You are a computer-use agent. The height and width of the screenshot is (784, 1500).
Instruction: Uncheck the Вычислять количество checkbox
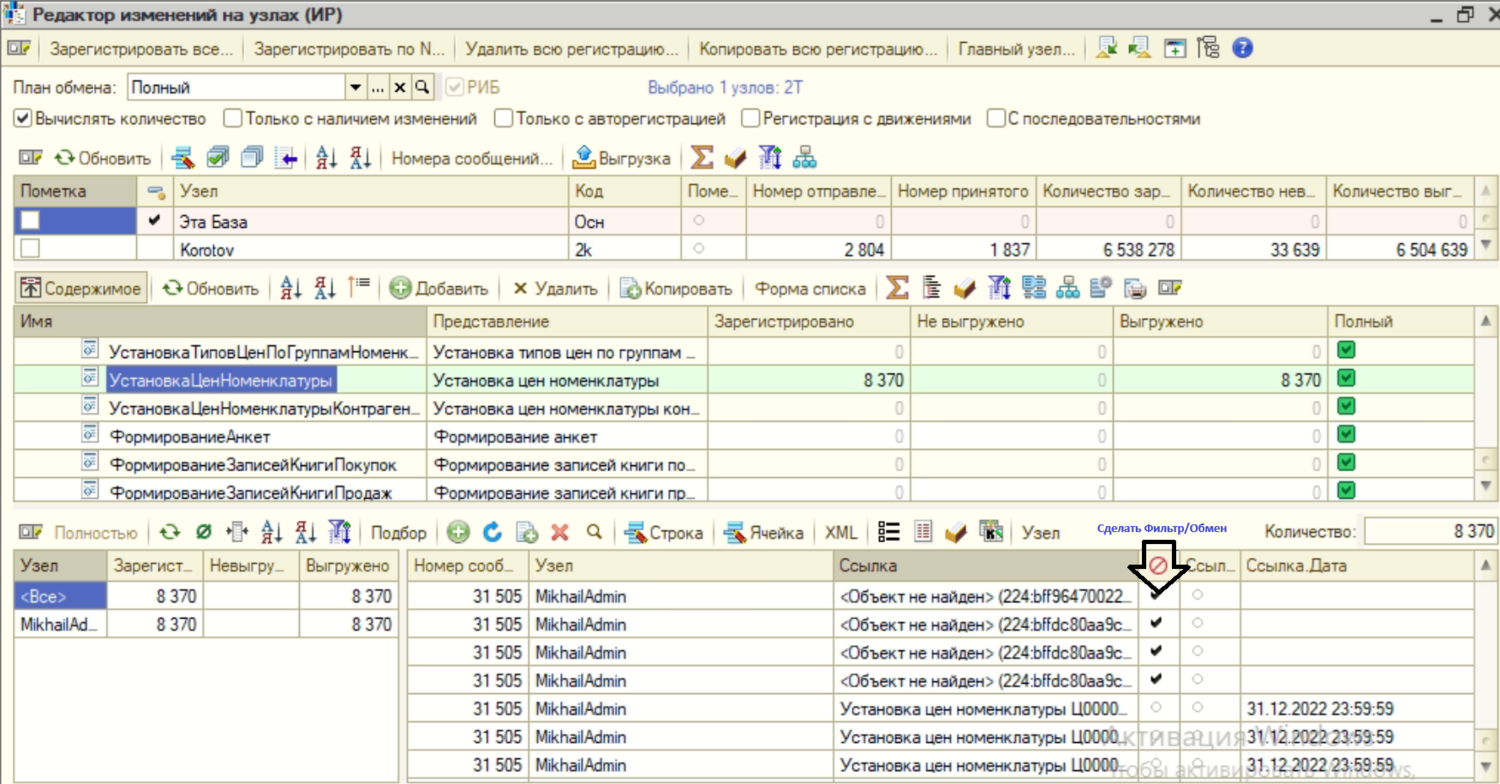click(x=22, y=118)
